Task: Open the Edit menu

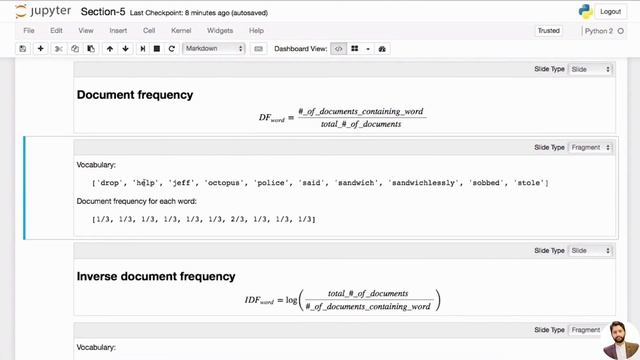Action: point(56,31)
